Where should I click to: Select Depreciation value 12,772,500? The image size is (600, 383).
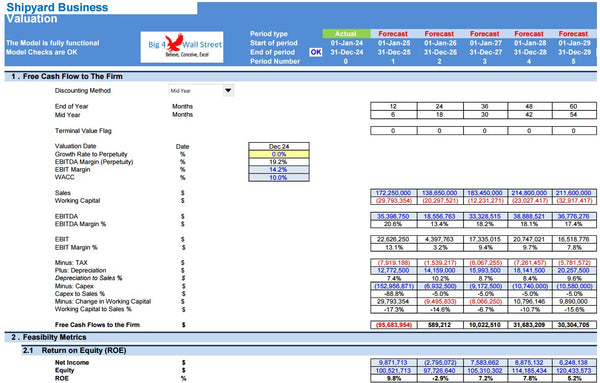click(393, 271)
